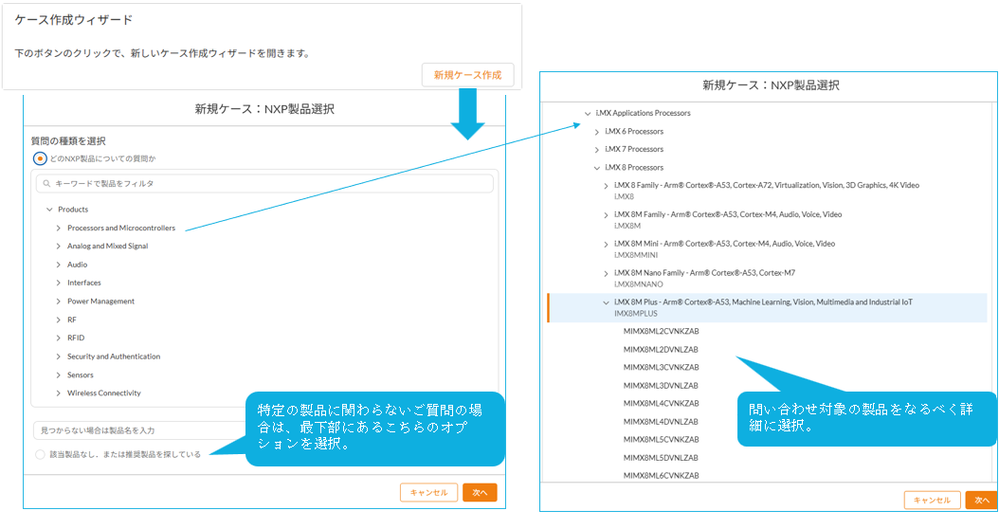Expand the RFID category chevron

pos(58,338)
